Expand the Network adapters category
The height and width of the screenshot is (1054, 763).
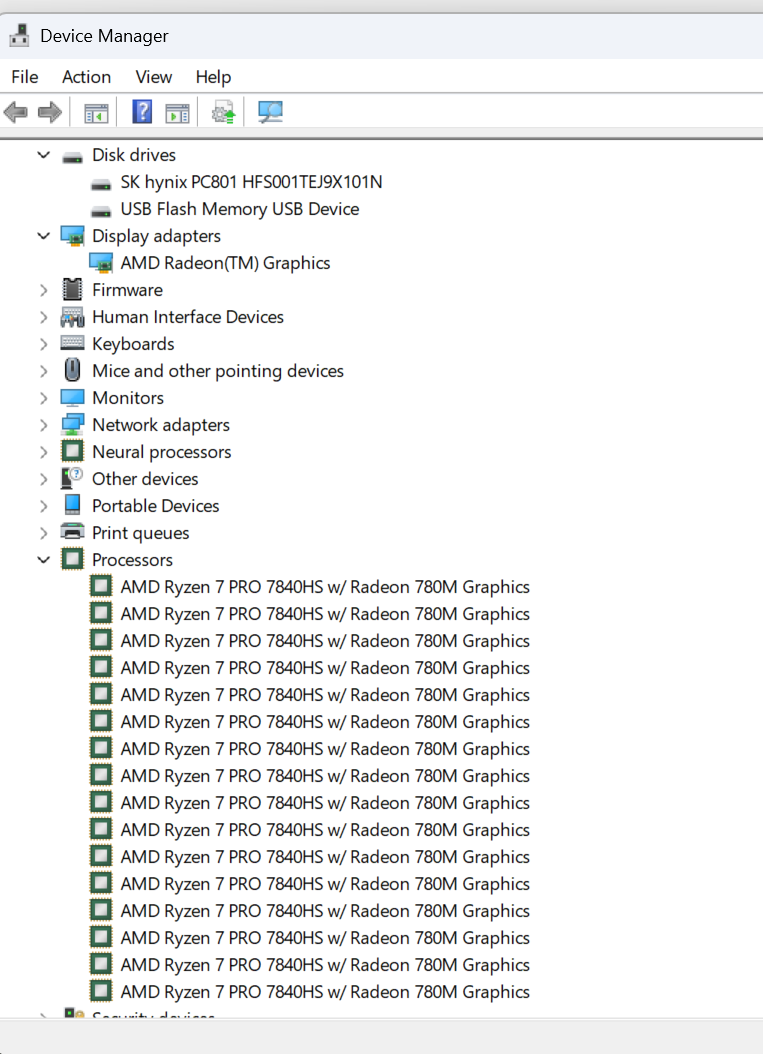(x=44, y=425)
